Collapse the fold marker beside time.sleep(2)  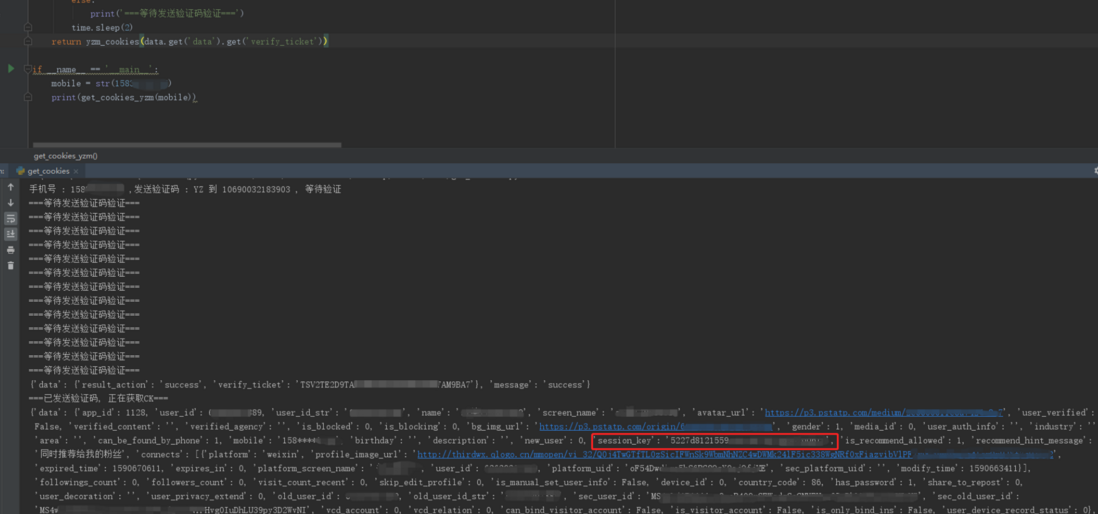click(27, 27)
